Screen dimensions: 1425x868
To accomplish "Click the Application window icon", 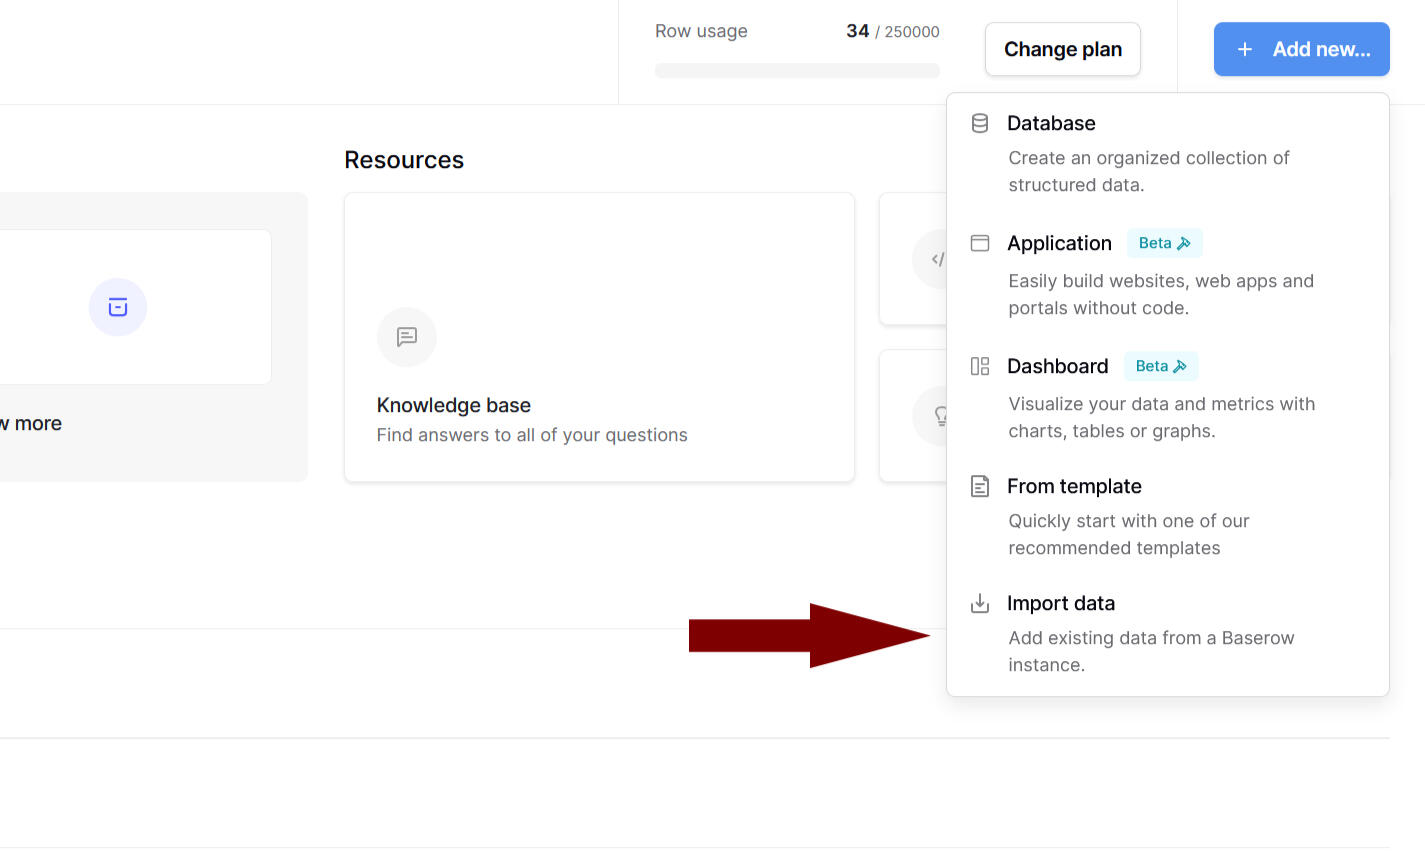I will click(980, 243).
